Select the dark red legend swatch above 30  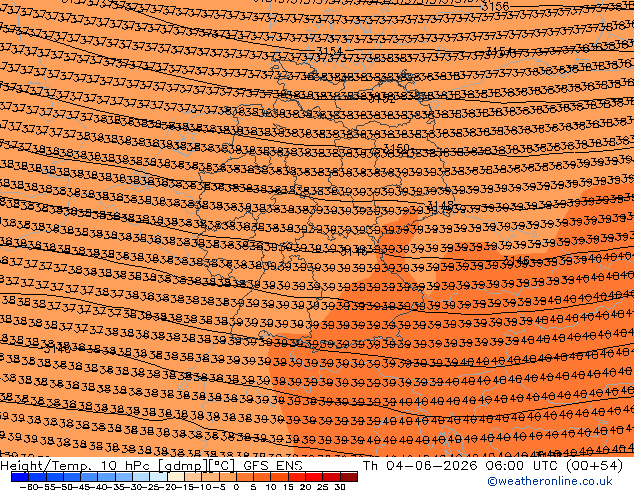point(349,477)
